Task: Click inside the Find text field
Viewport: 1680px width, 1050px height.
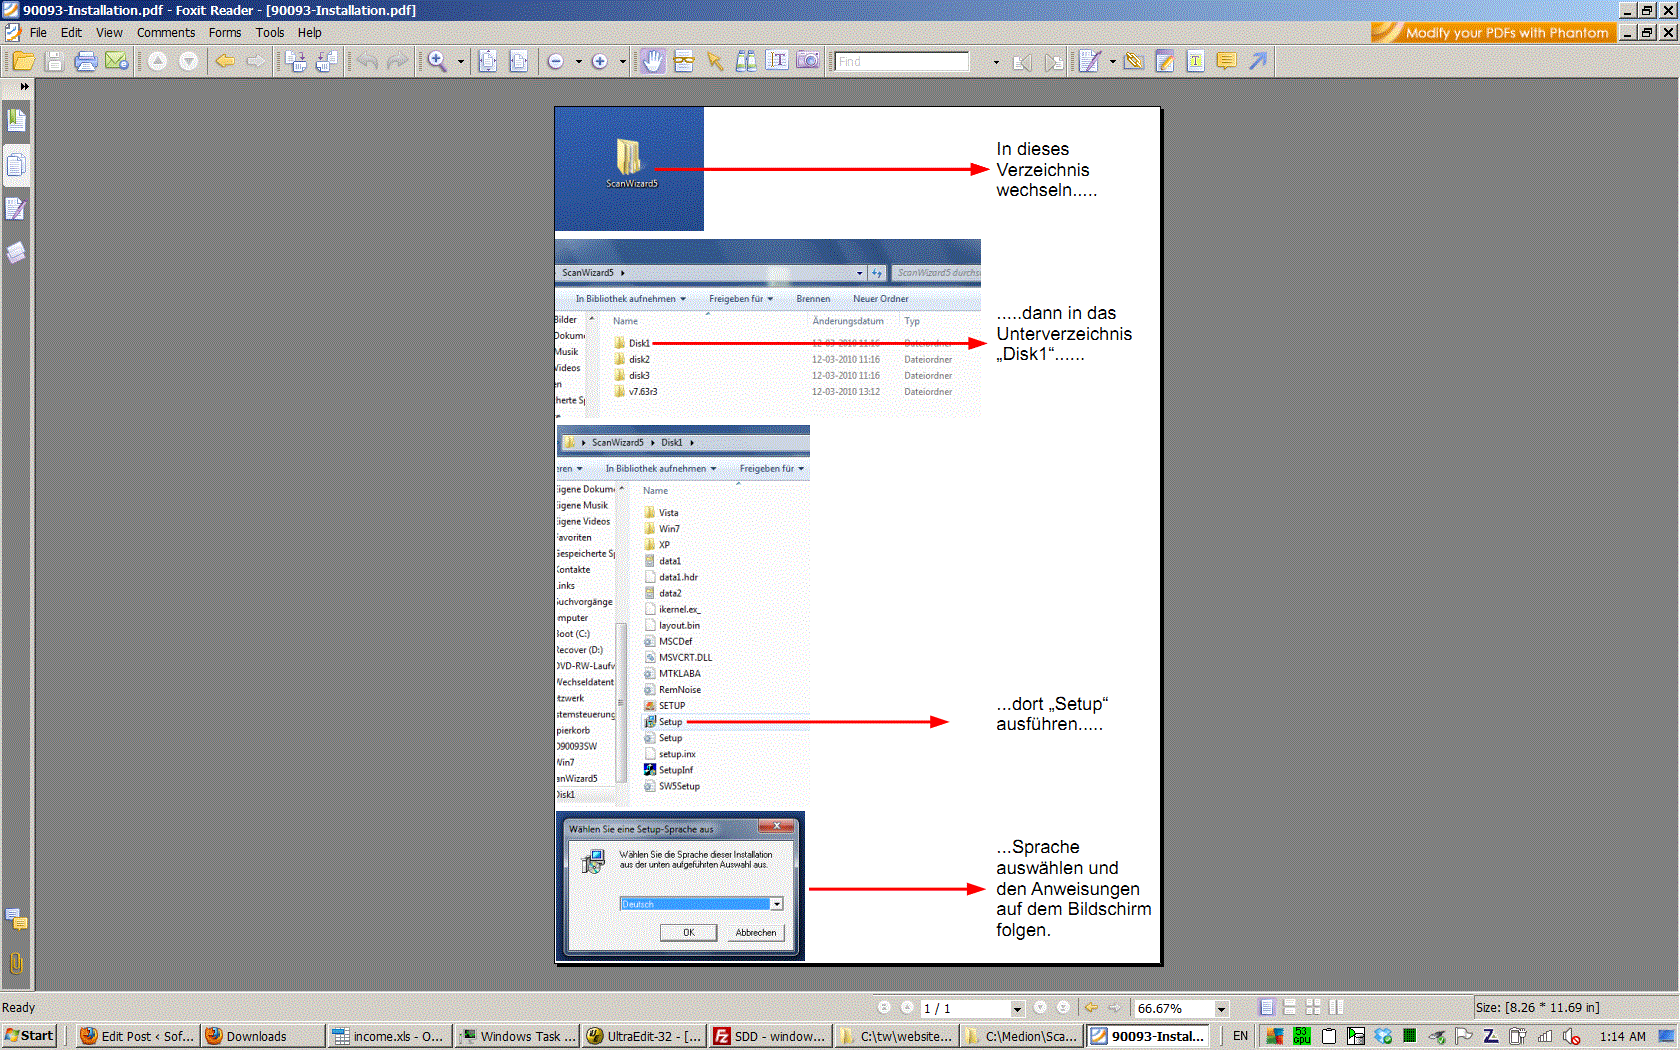Action: click(x=902, y=62)
